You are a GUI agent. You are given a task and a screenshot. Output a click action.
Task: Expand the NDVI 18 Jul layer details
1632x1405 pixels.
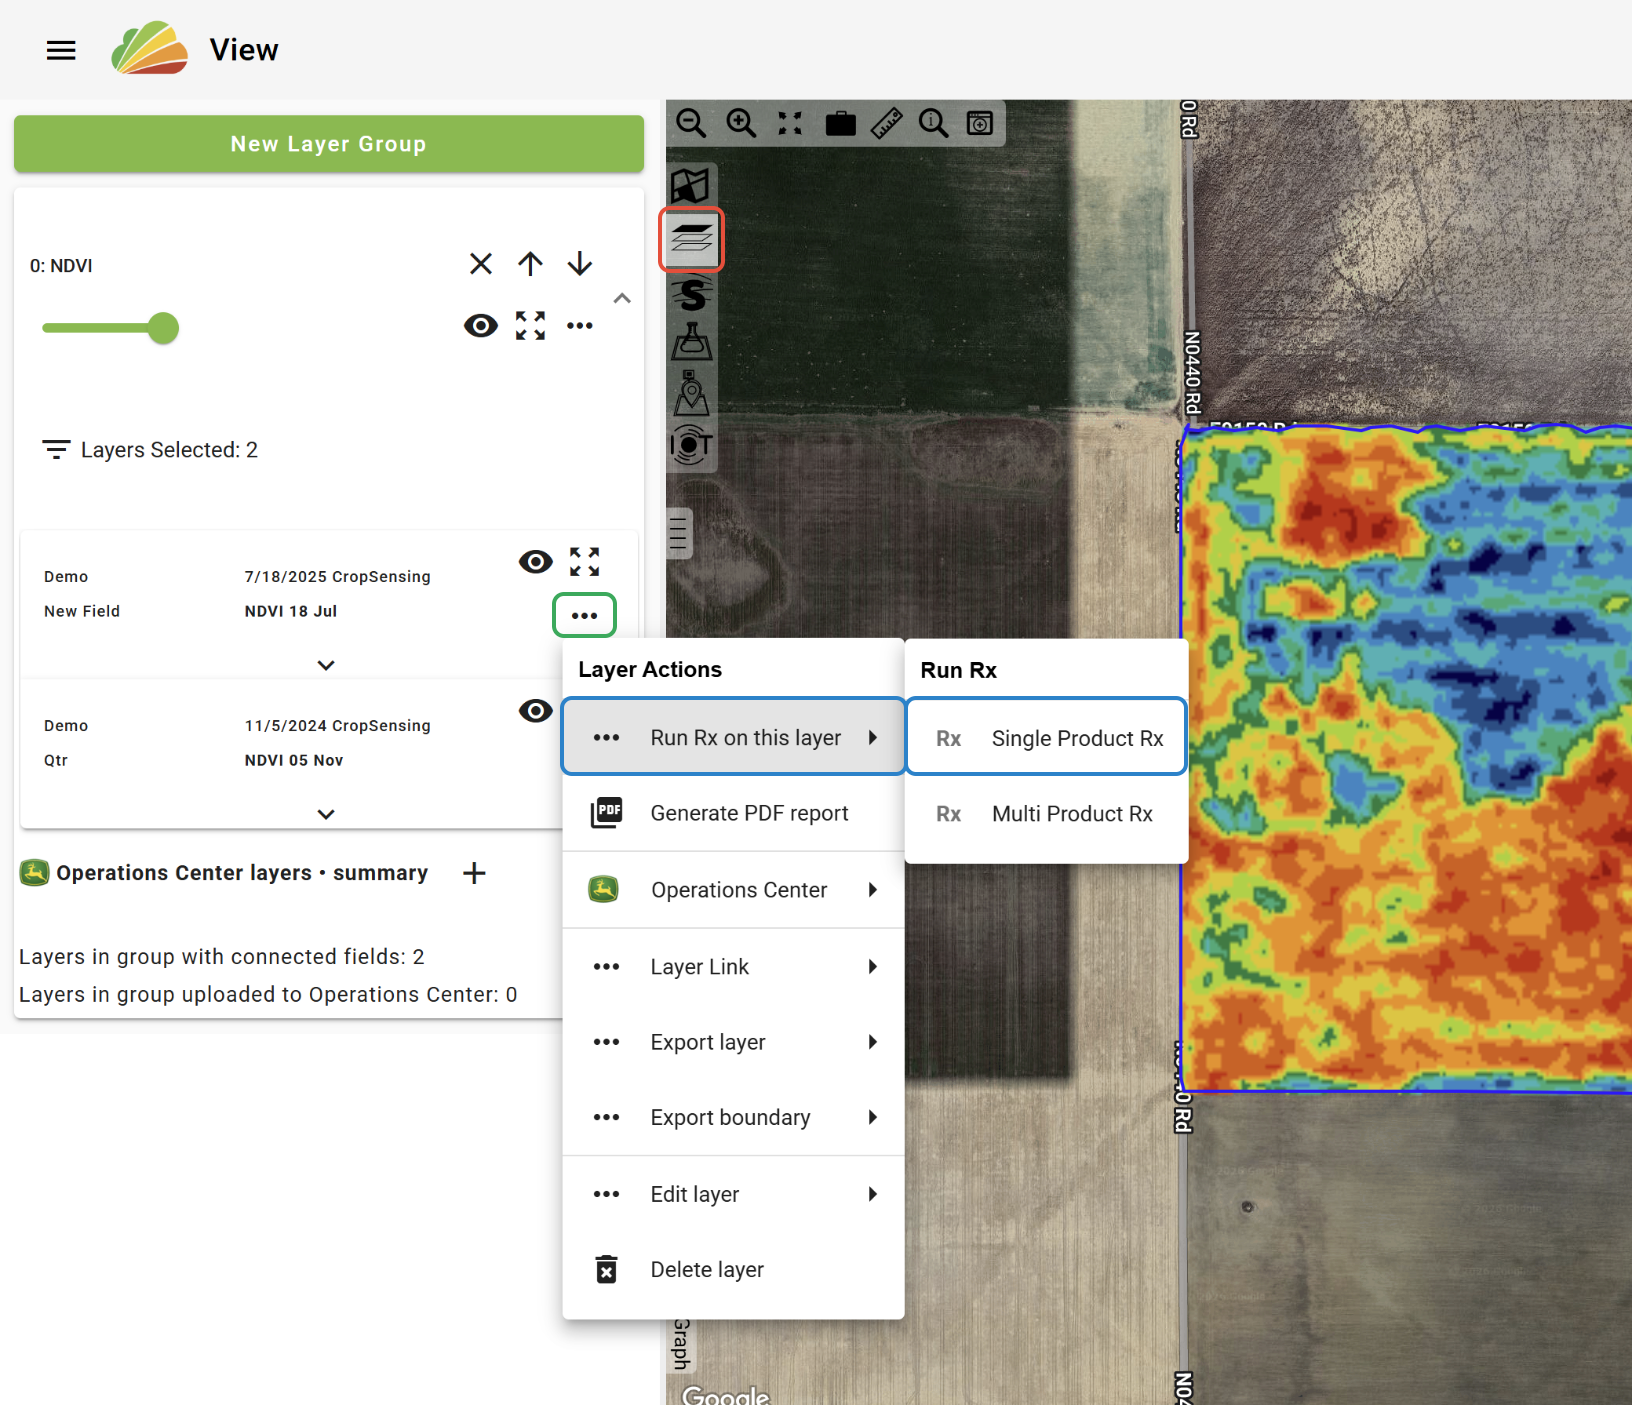[x=326, y=665]
